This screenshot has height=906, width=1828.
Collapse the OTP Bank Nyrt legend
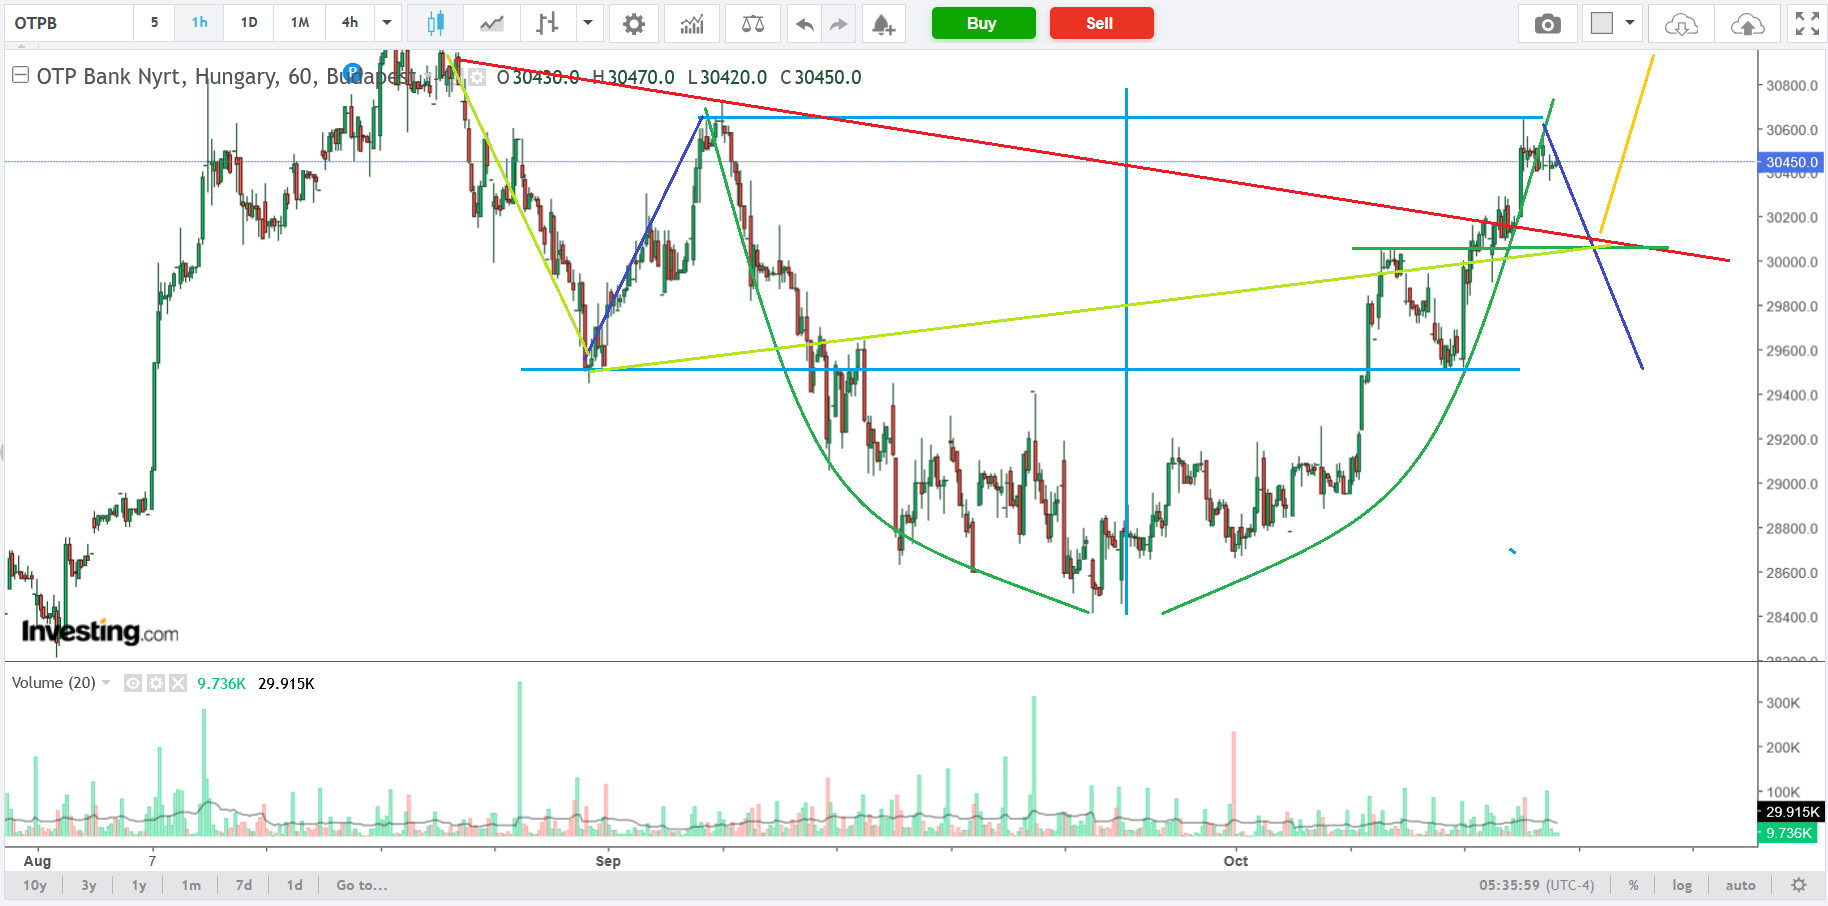(20, 75)
